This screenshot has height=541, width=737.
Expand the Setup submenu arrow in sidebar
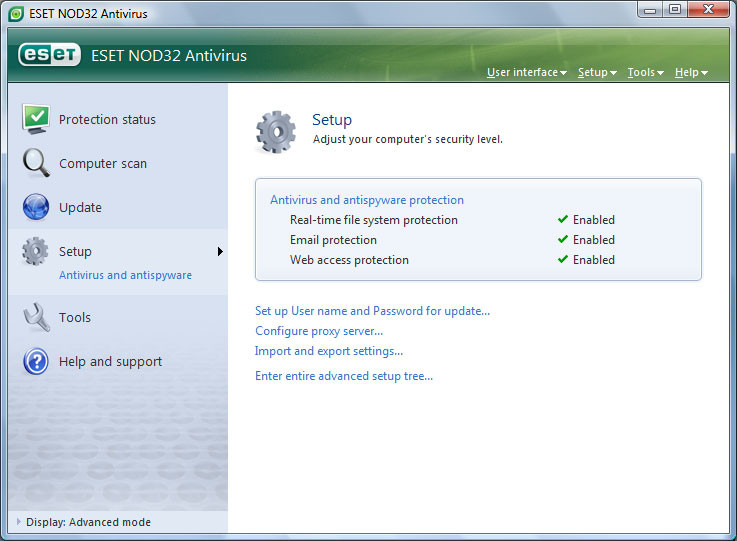[220, 251]
